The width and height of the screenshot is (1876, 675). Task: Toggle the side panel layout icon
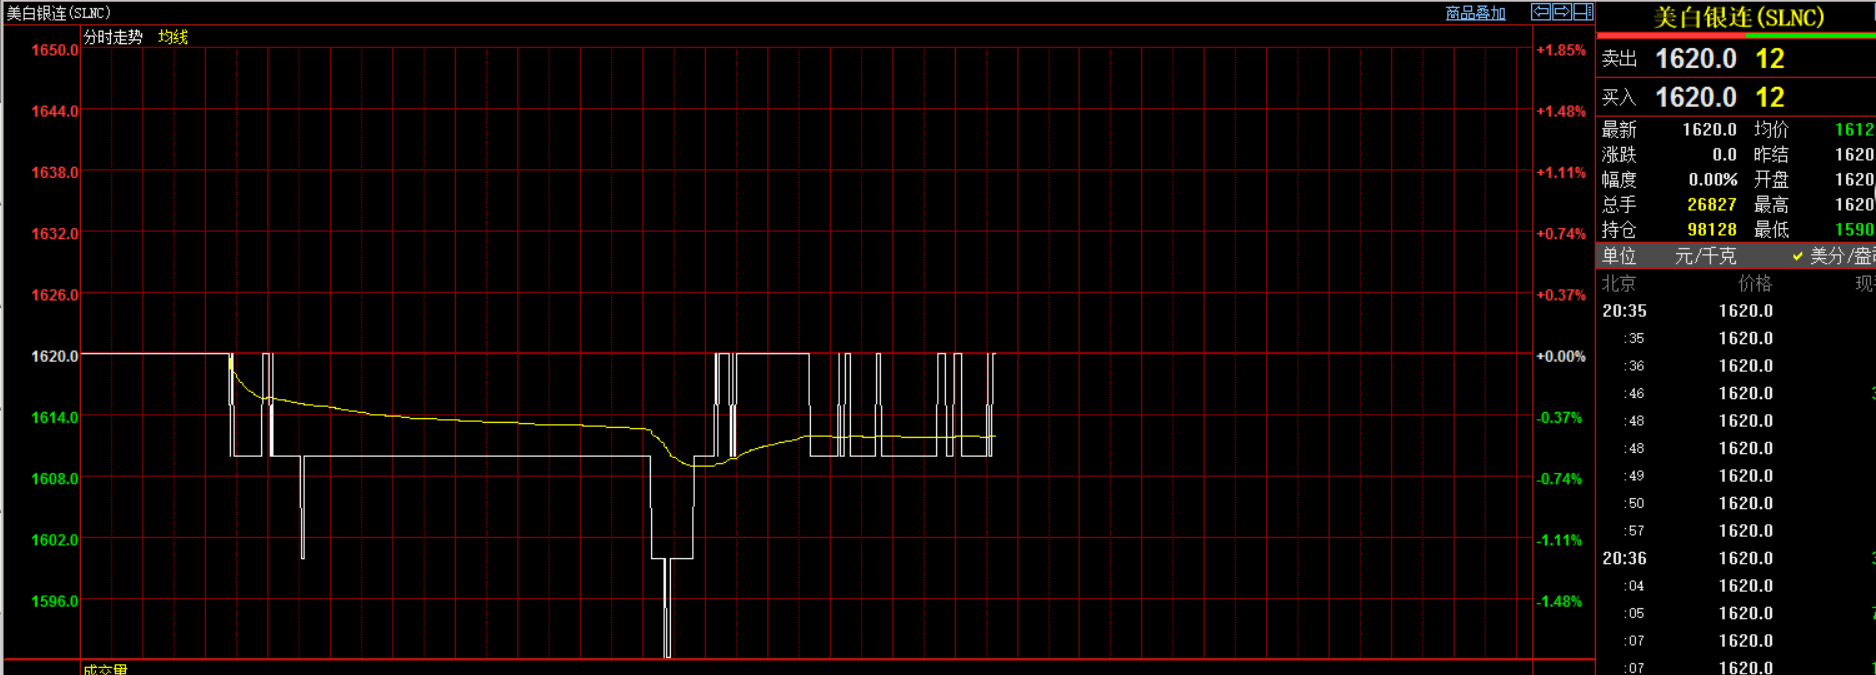pos(1583,12)
